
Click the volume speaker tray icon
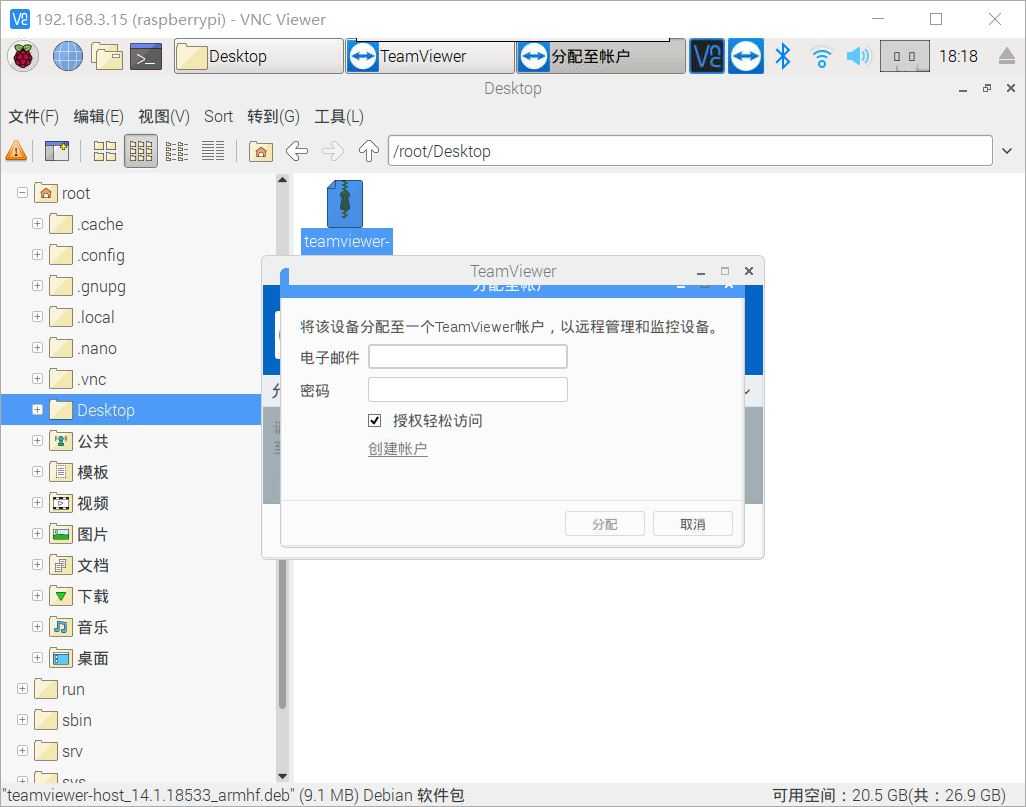858,56
